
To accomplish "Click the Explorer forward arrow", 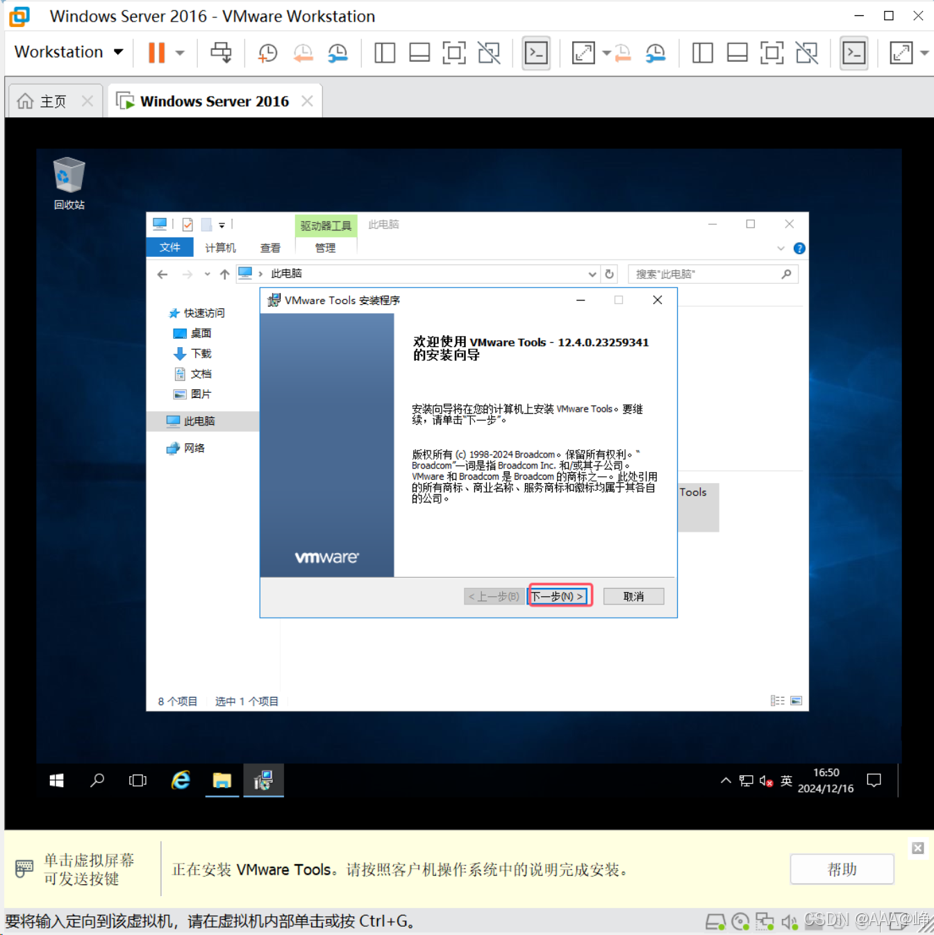I will point(187,274).
